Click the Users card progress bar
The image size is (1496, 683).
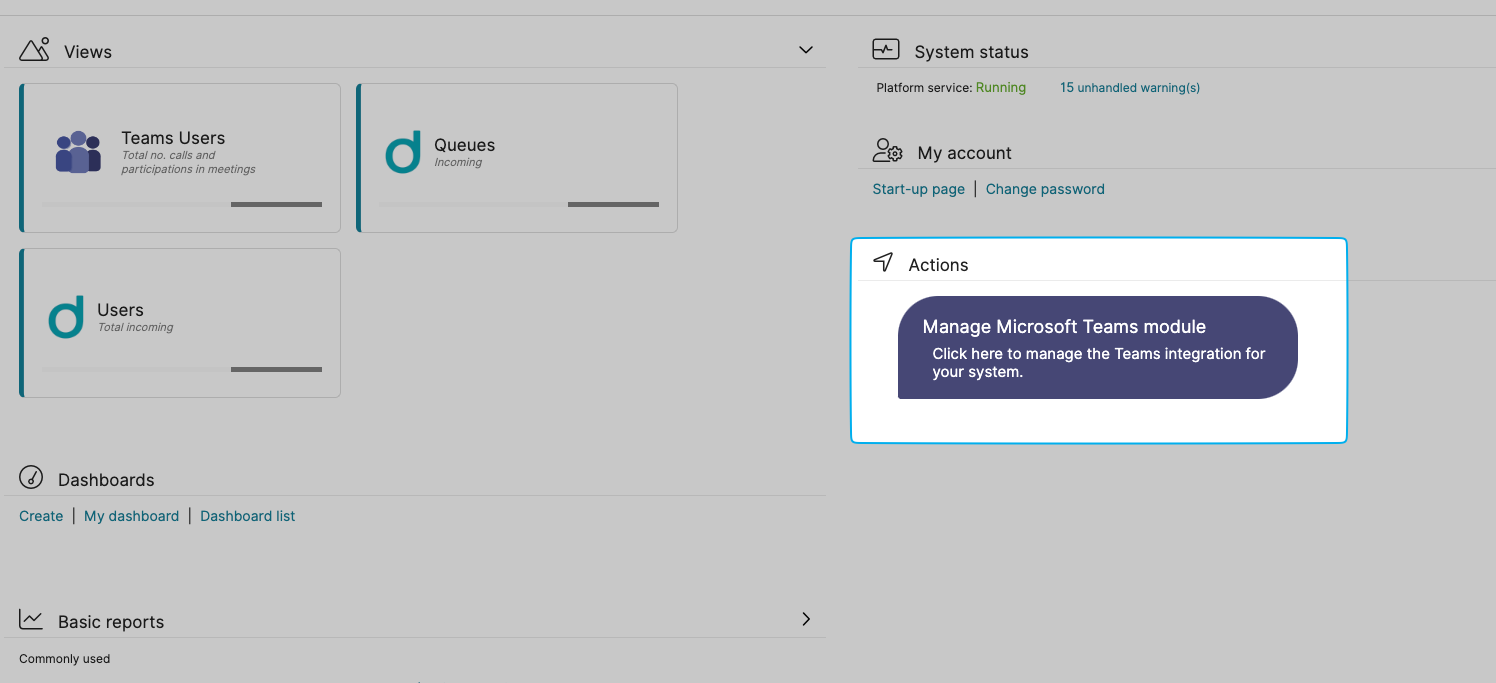point(182,369)
